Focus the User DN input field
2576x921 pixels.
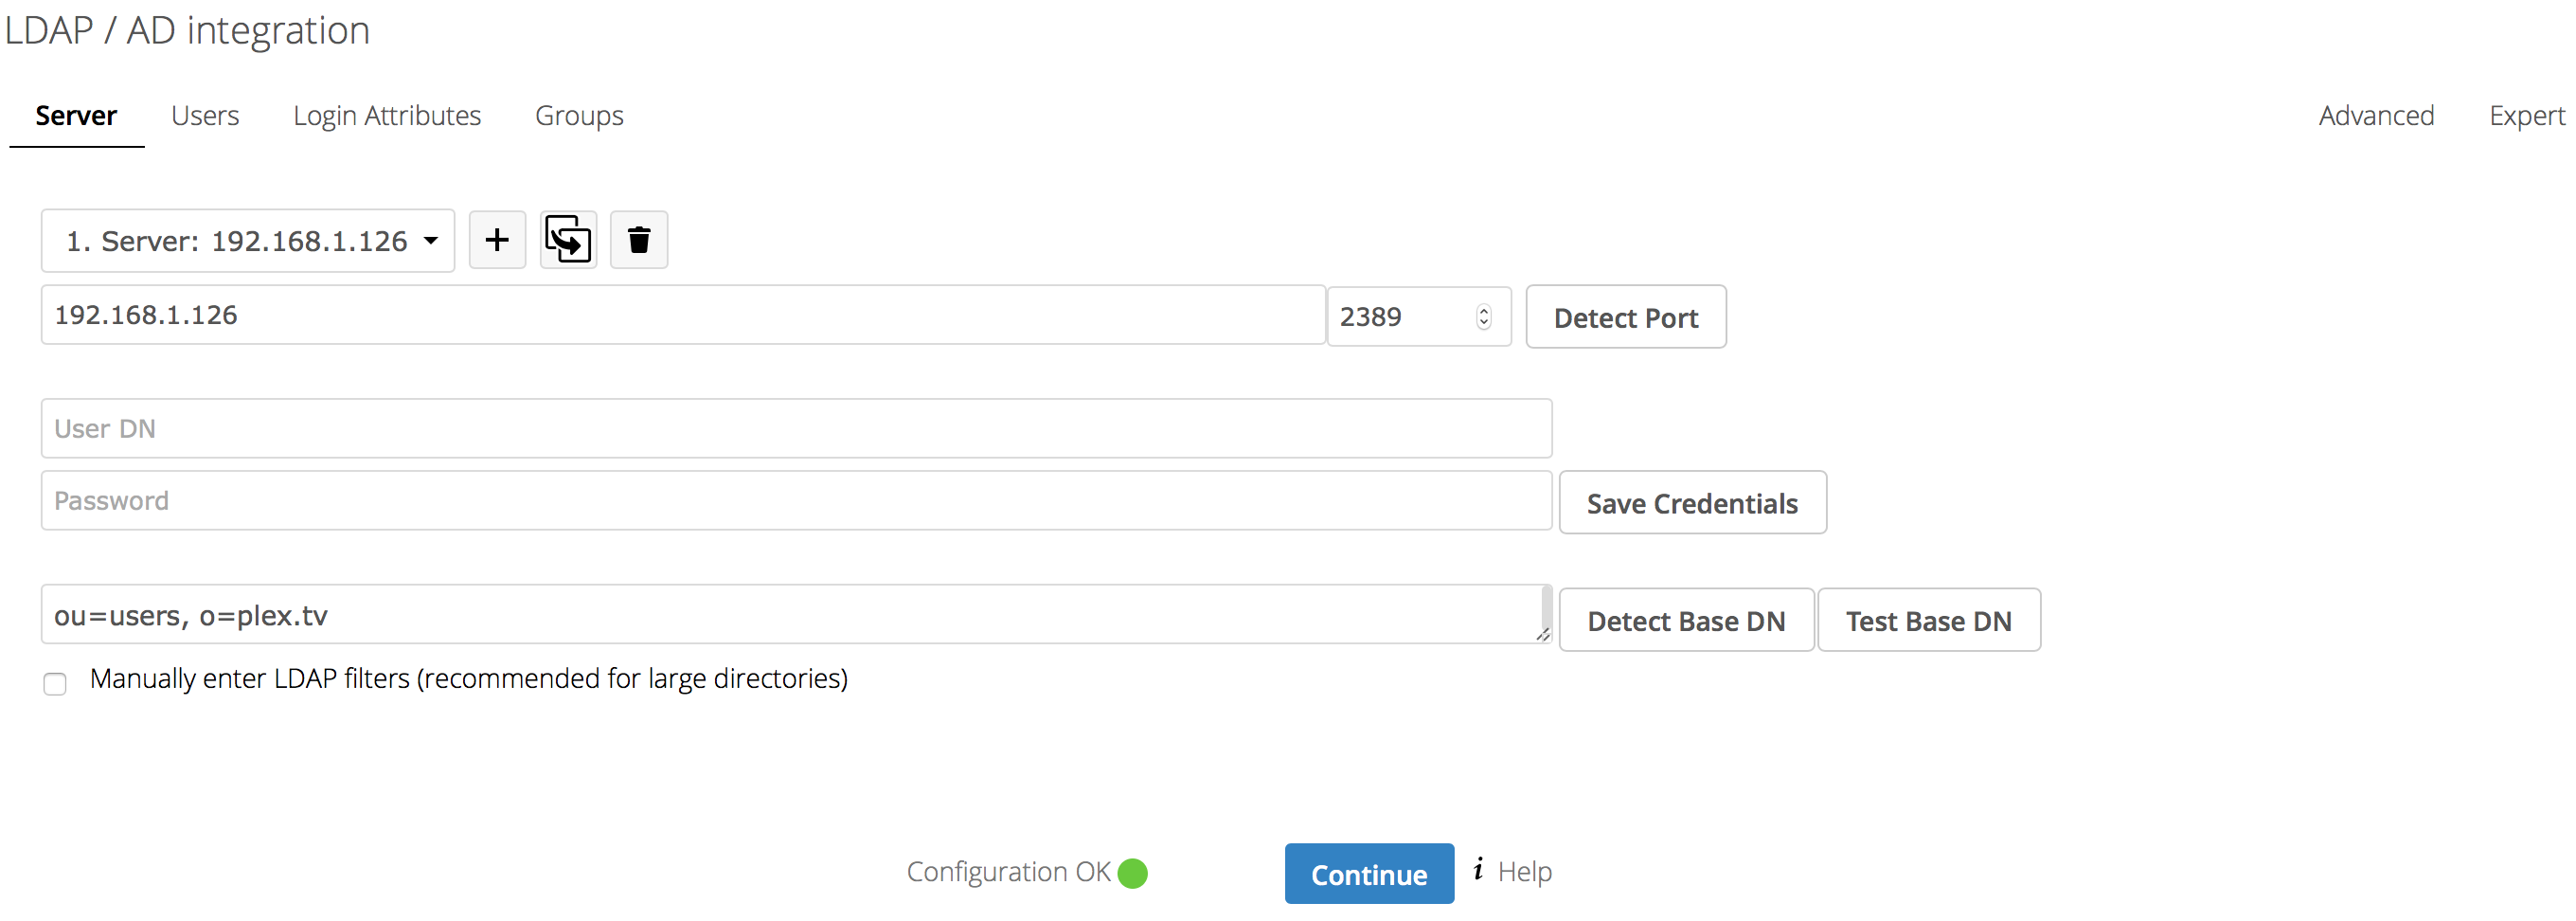pyautogui.click(x=796, y=429)
